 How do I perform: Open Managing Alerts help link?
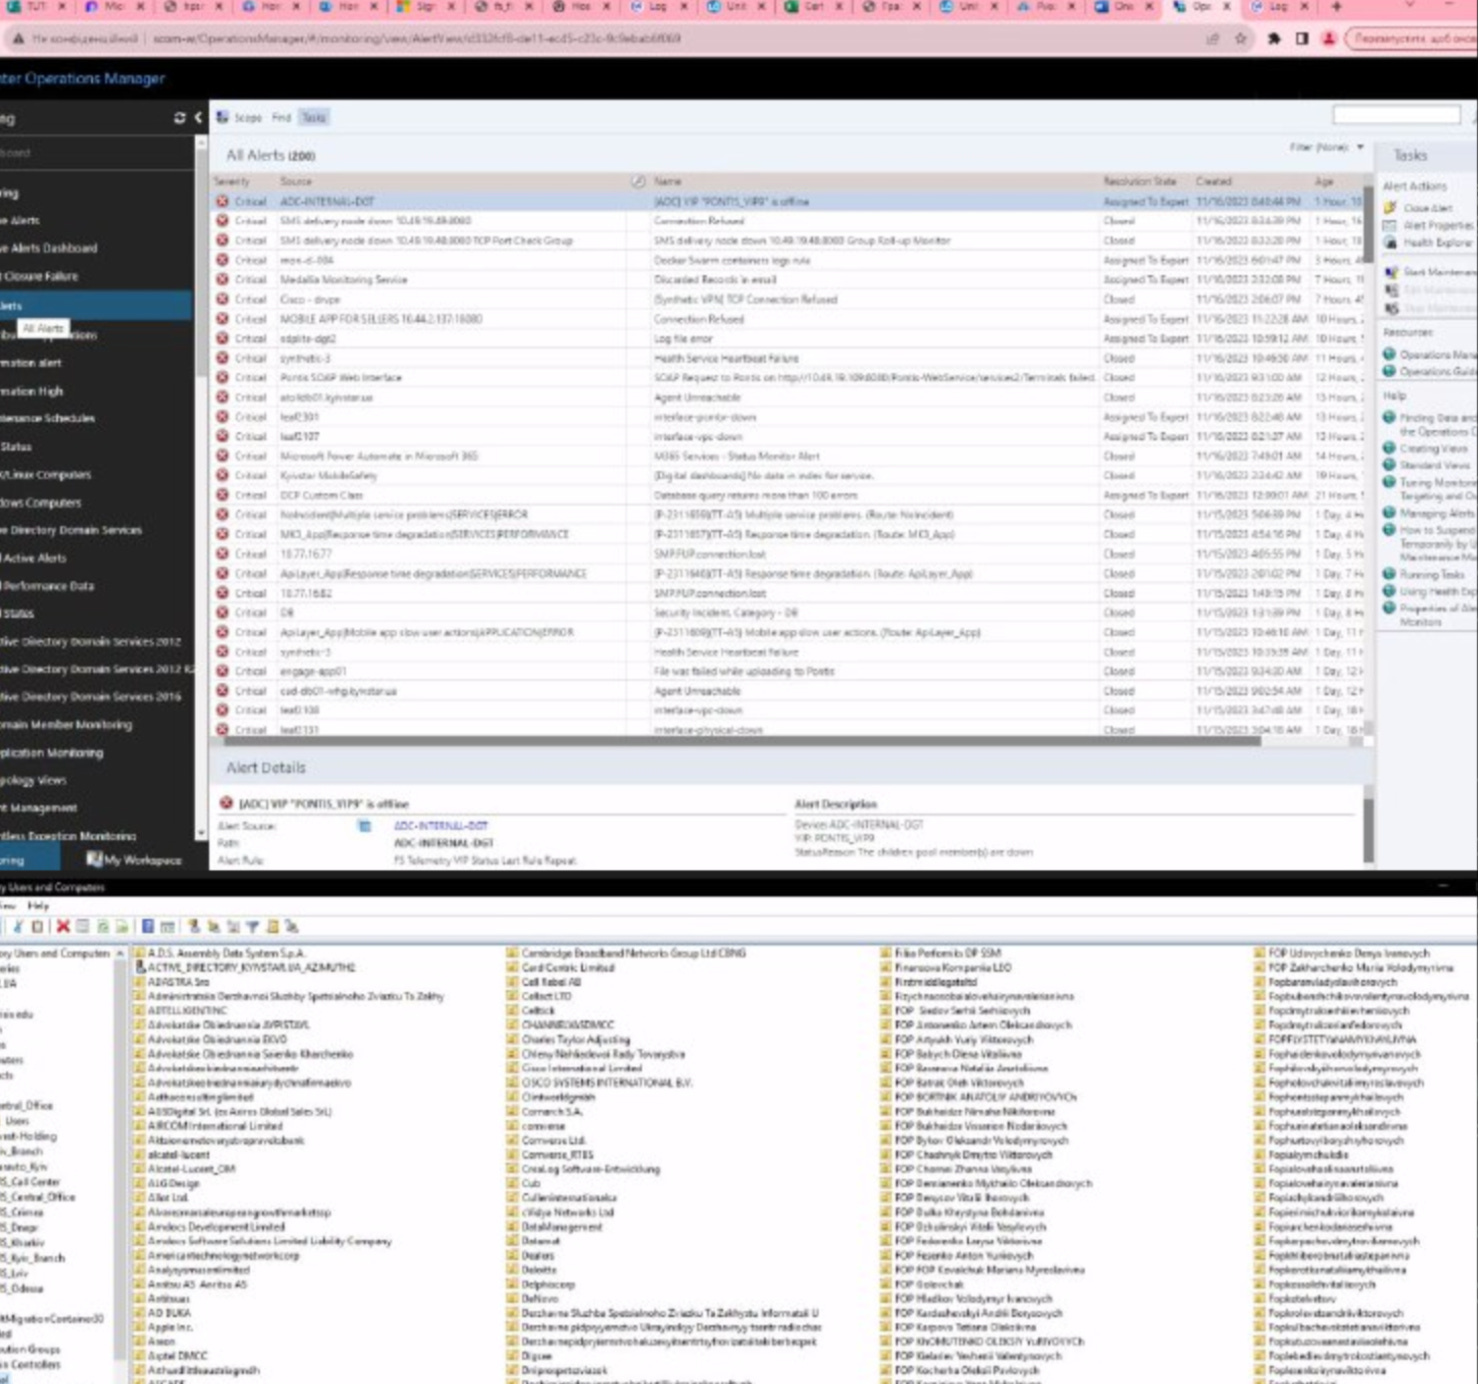coord(1438,513)
